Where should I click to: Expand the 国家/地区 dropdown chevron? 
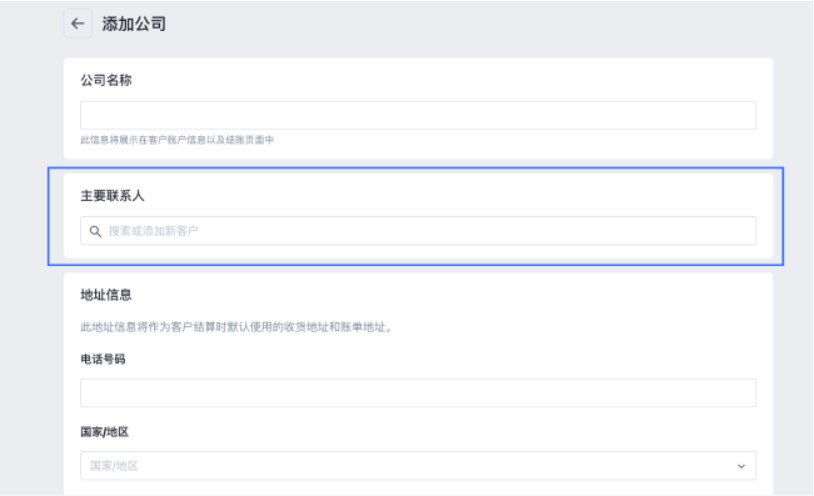pos(740,466)
